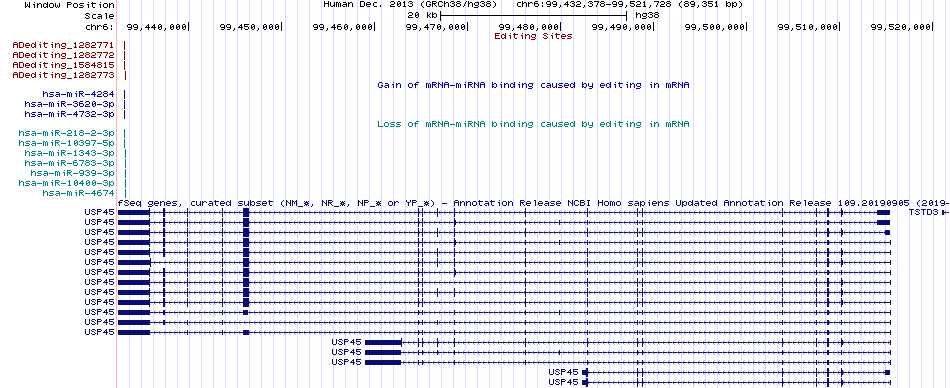Screen dimensions: 950x388
Task: Click blue site mark beside hsa-miR-4284
Action: (x=124, y=95)
